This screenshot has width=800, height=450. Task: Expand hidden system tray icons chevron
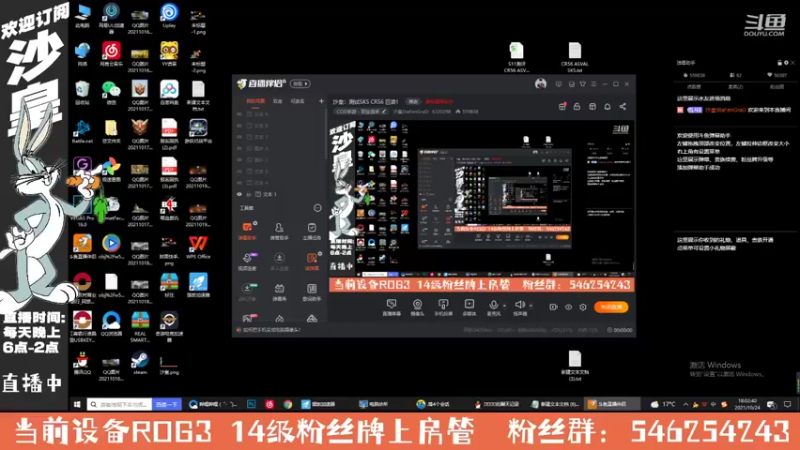pos(685,404)
